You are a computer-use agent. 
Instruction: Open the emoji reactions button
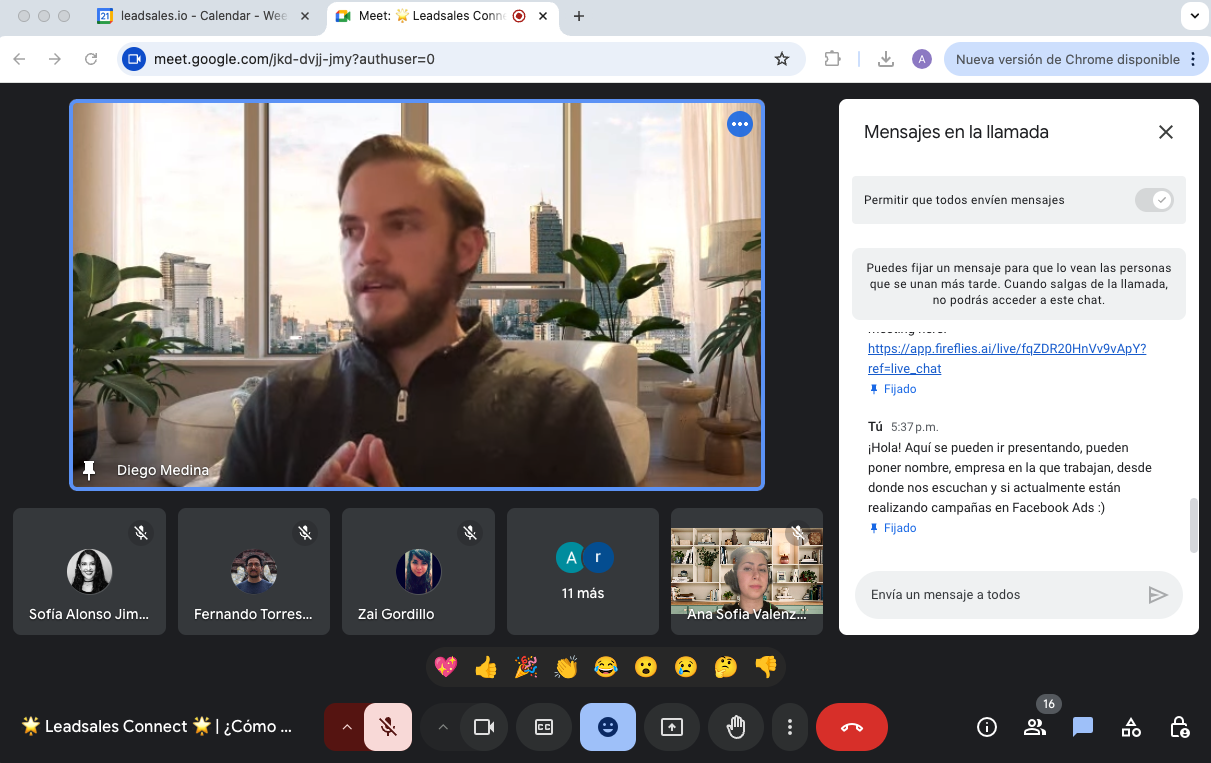pos(608,727)
